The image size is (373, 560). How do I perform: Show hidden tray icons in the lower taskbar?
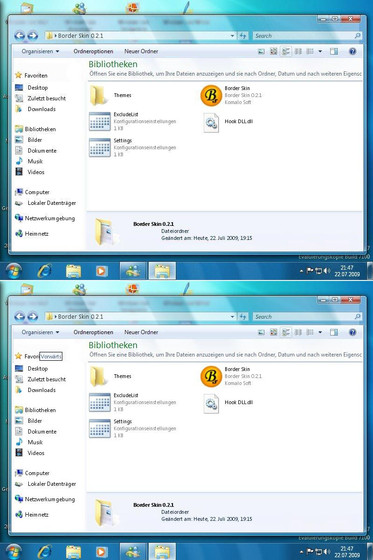(x=301, y=552)
